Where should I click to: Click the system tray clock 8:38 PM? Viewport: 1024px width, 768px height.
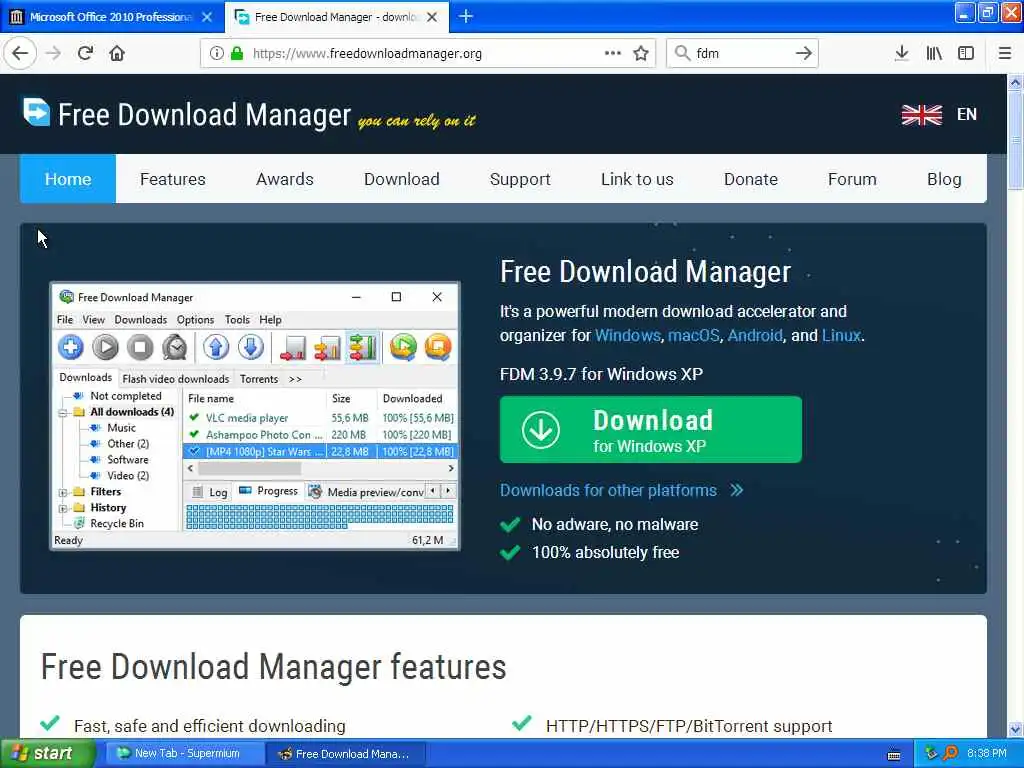pyautogui.click(x=986, y=754)
